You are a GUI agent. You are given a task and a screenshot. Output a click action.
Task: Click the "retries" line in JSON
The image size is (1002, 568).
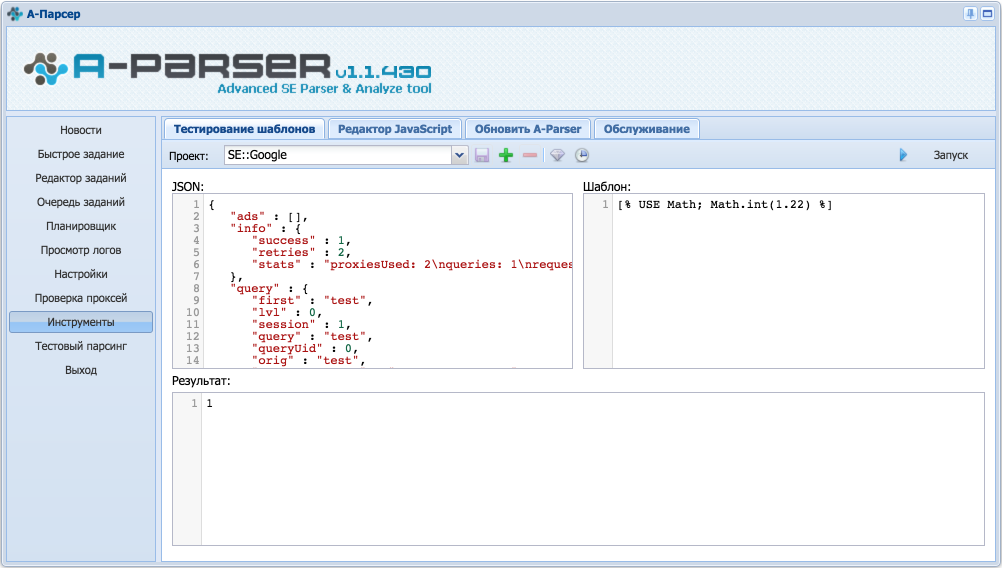coord(301,253)
